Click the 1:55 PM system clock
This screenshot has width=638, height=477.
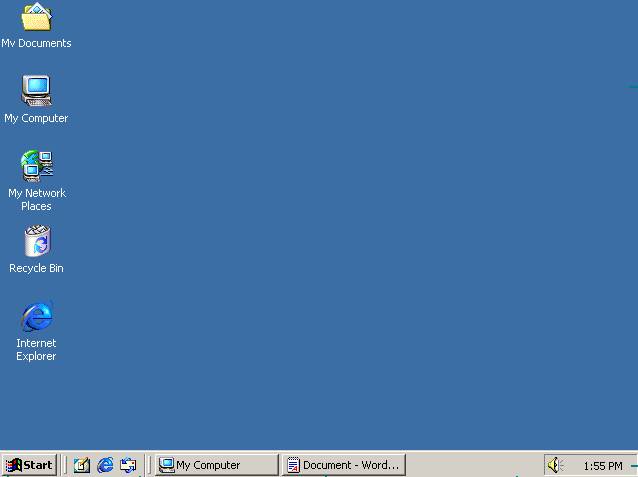tap(603, 466)
